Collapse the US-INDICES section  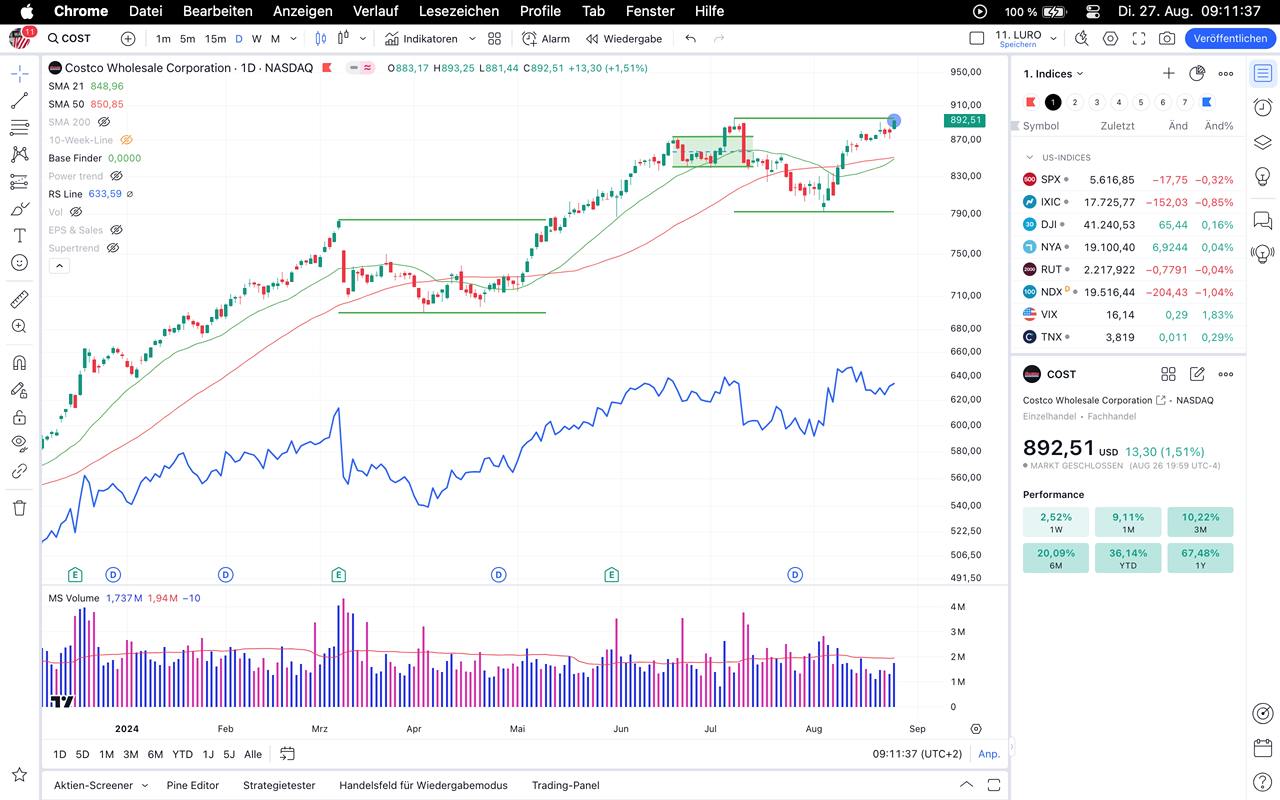point(1029,158)
